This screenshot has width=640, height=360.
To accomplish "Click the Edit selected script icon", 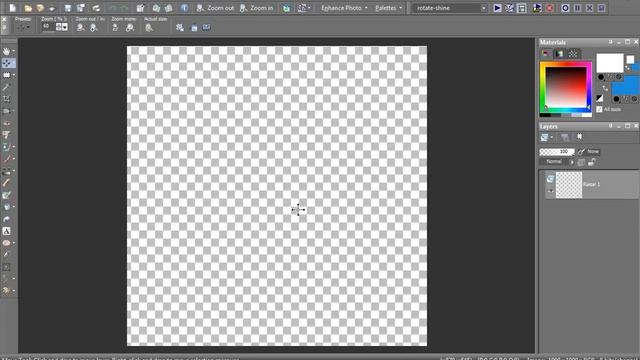I will click(x=509, y=8).
